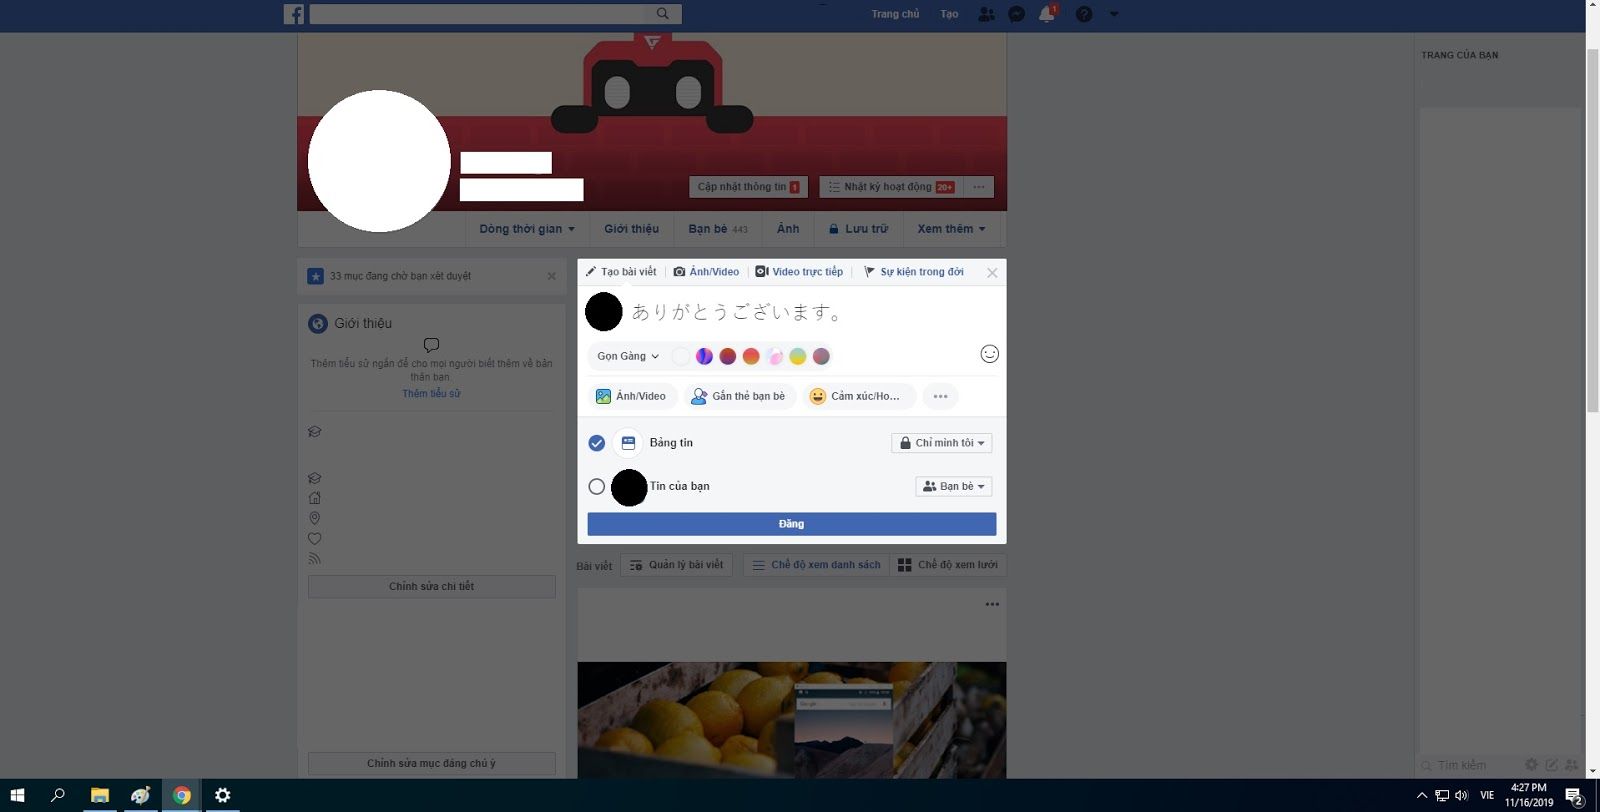Switch to Chế độ xem danh sách
The height and width of the screenshot is (812, 1600).
pyautogui.click(x=816, y=565)
